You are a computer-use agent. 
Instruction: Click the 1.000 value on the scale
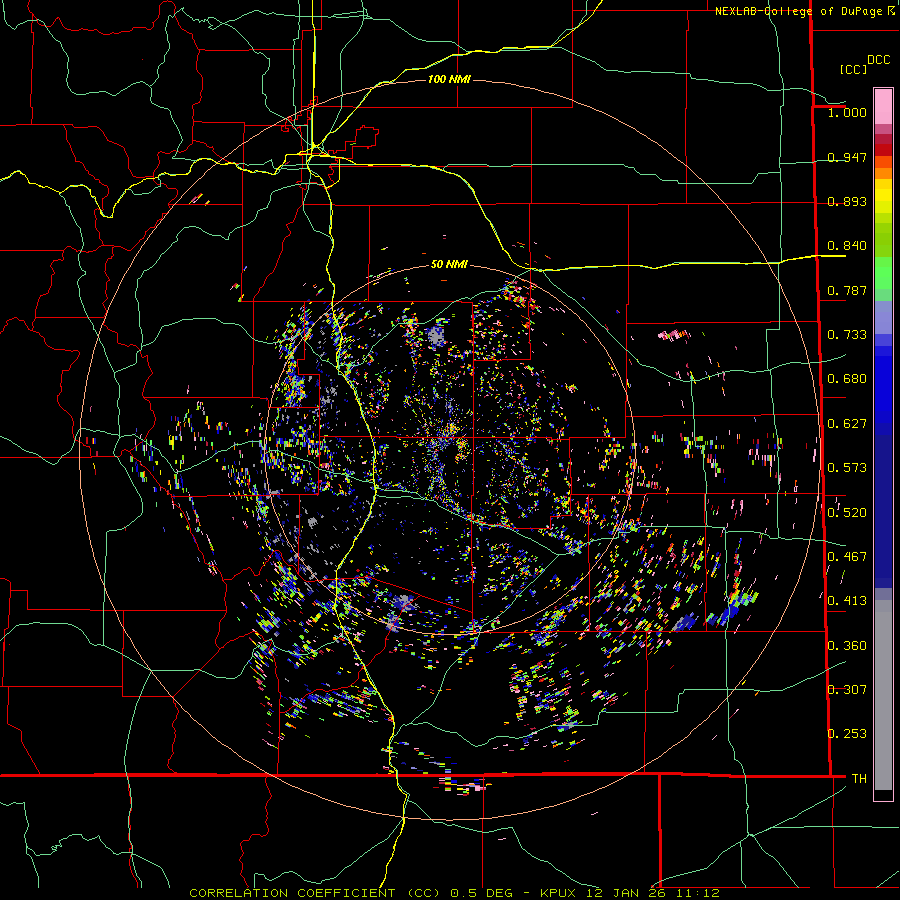[x=847, y=112]
